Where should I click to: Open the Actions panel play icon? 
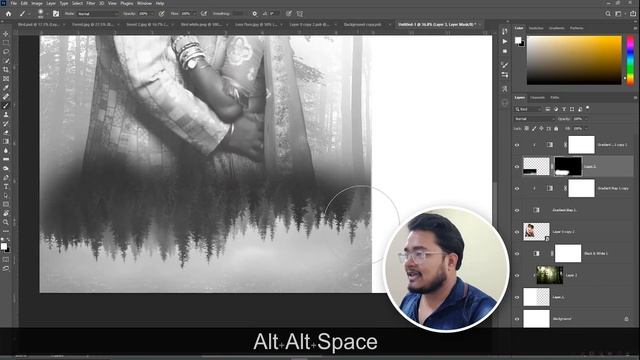tap(505, 41)
